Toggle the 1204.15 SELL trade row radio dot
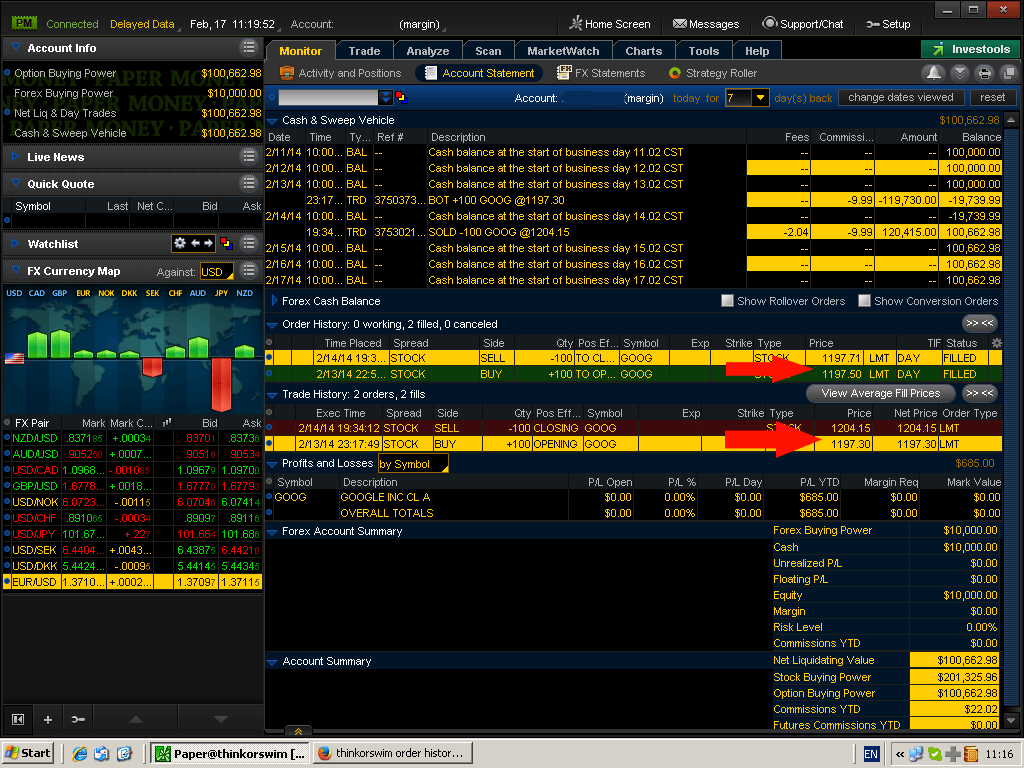This screenshot has width=1024, height=768. pos(269,428)
